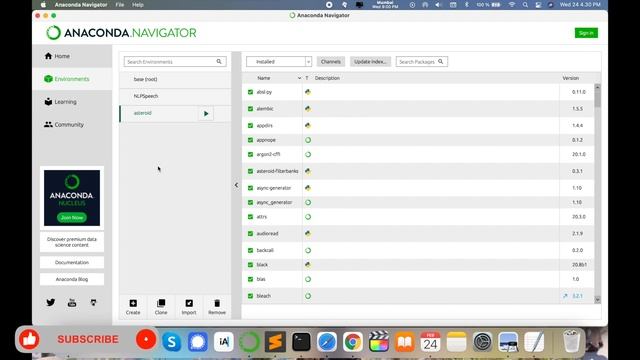Screen dimensions: 640x360
Task: Open the Documentation link
Action: [72, 262]
